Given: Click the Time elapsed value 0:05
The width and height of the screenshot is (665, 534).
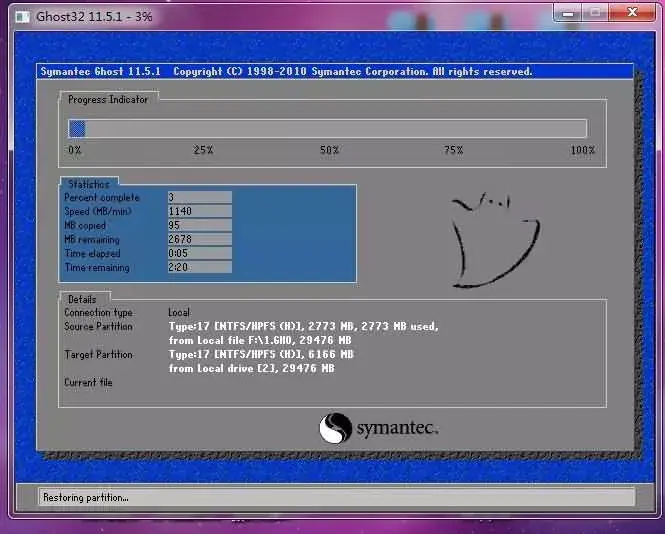Looking at the screenshot, I should point(200,253).
